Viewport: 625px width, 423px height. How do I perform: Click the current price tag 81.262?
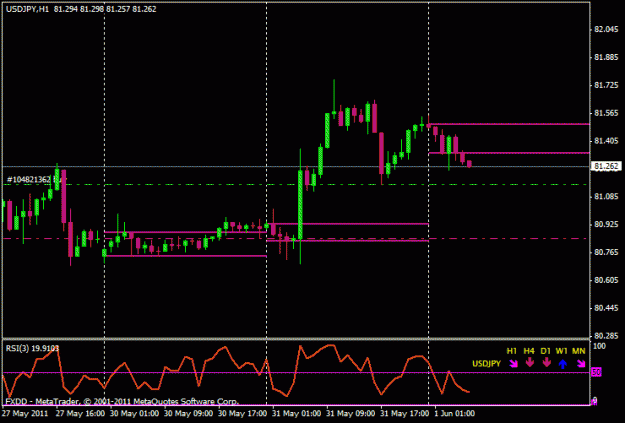point(606,166)
